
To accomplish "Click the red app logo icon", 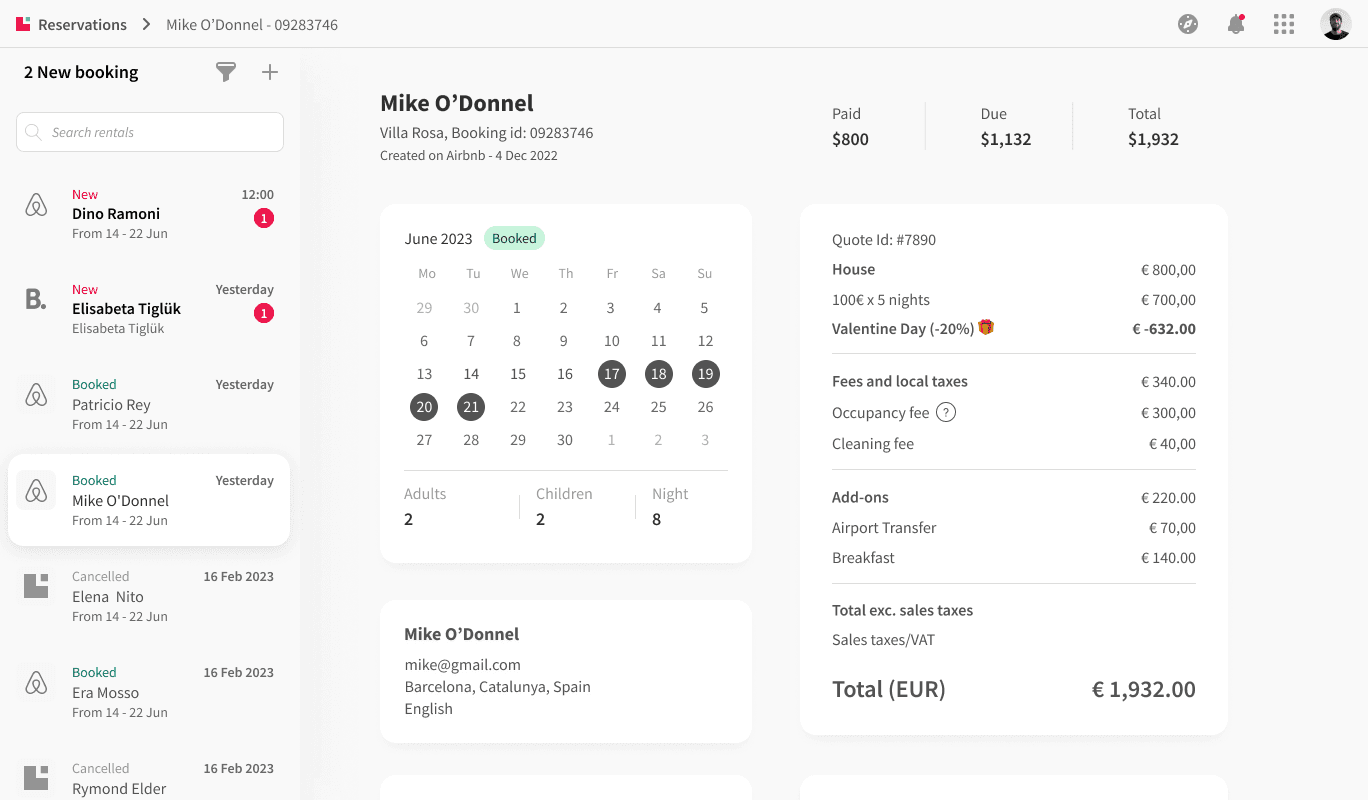I will coord(23,24).
